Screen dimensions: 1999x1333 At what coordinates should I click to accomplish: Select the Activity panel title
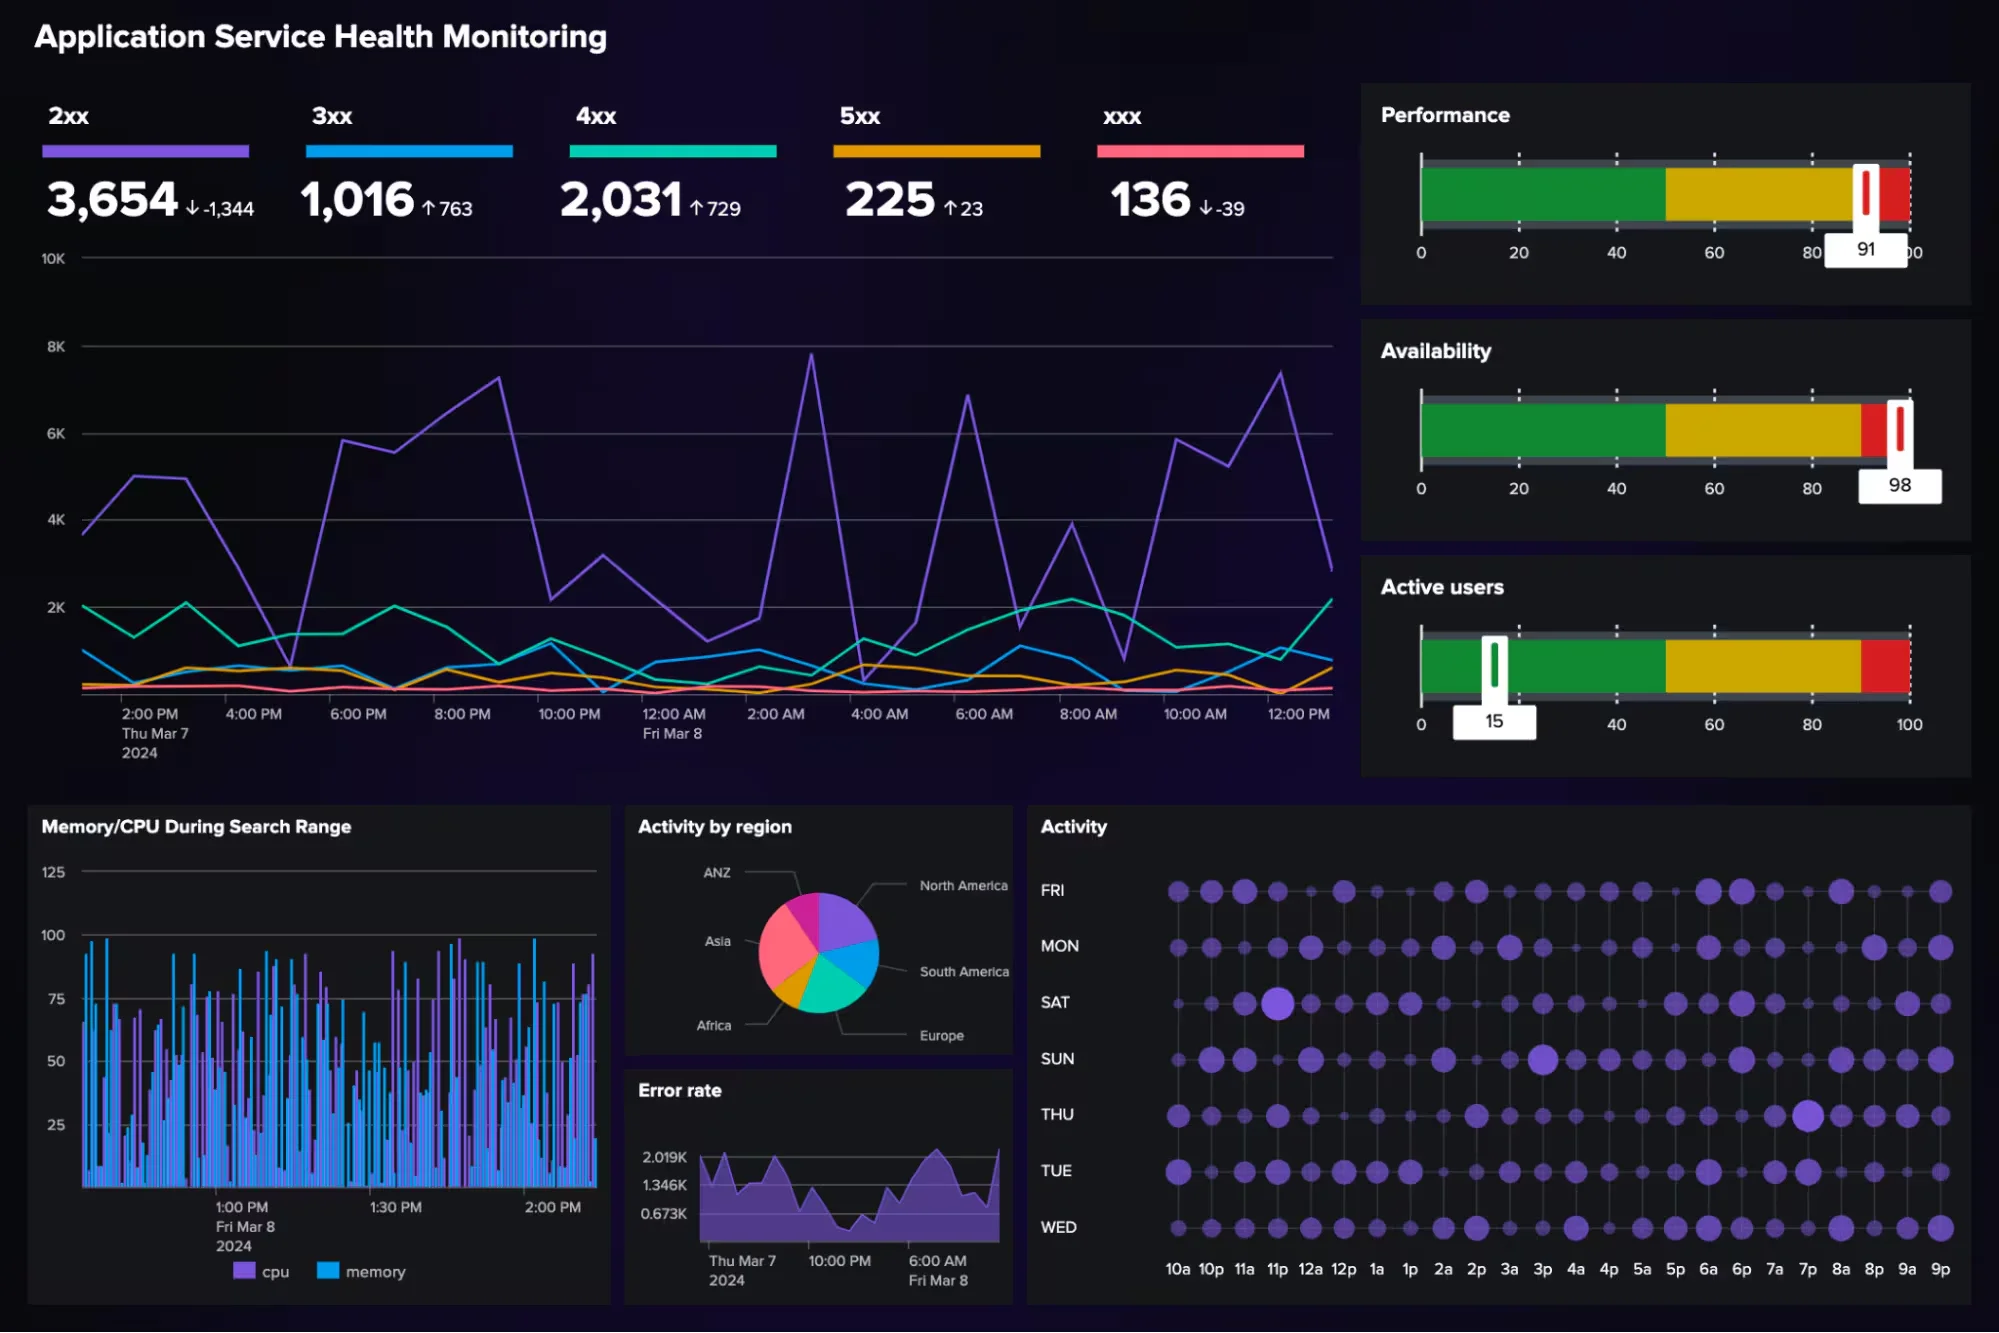(1073, 826)
